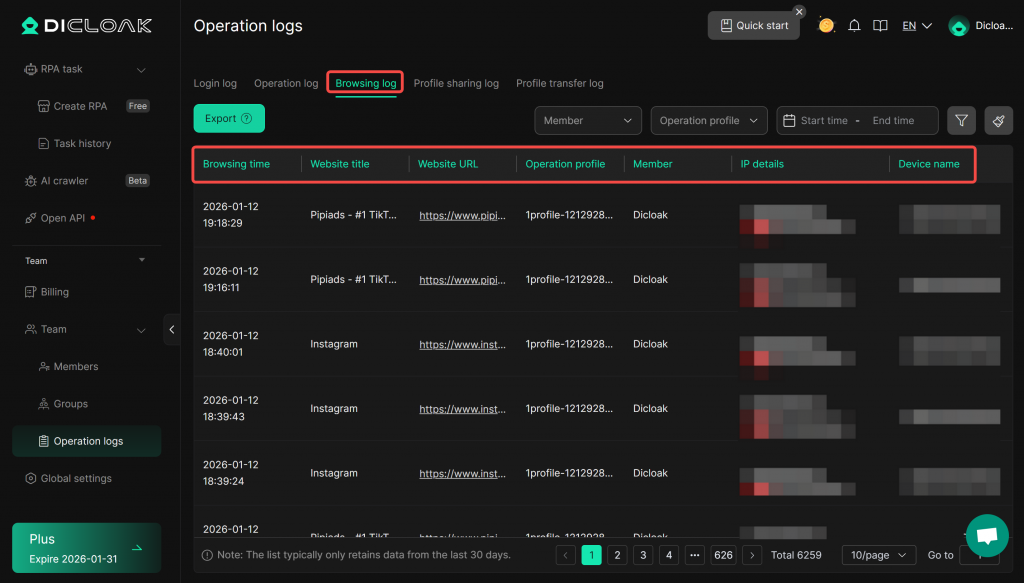The height and width of the screenshot is (583, 1024).
Task: Click the notification bell icon
Action: click(854, 26)
